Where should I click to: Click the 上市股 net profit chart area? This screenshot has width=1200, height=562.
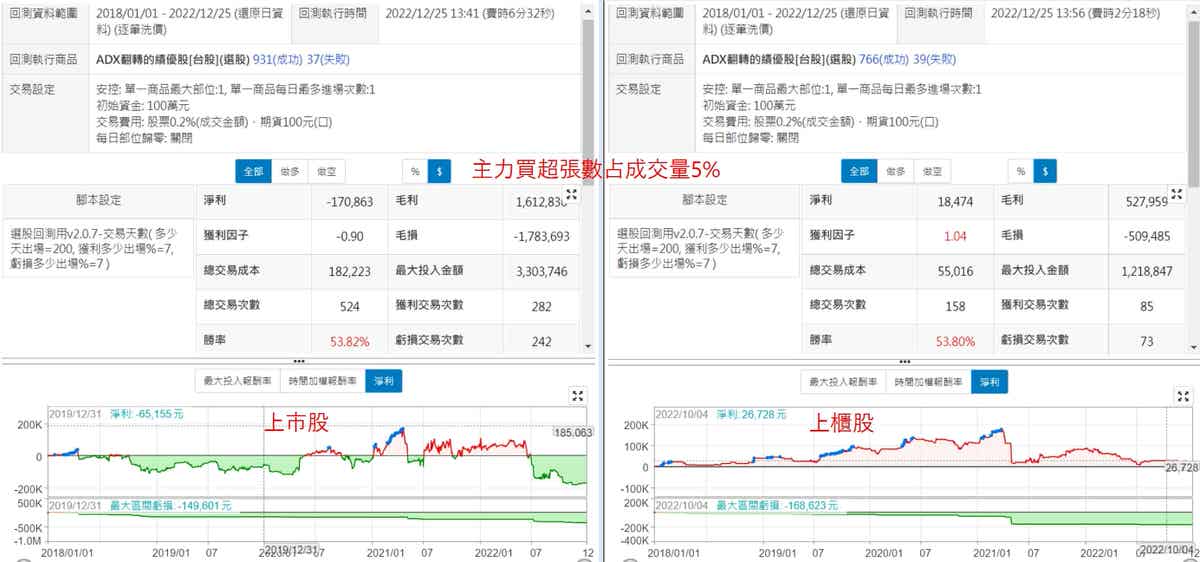[x=300, y=455]
